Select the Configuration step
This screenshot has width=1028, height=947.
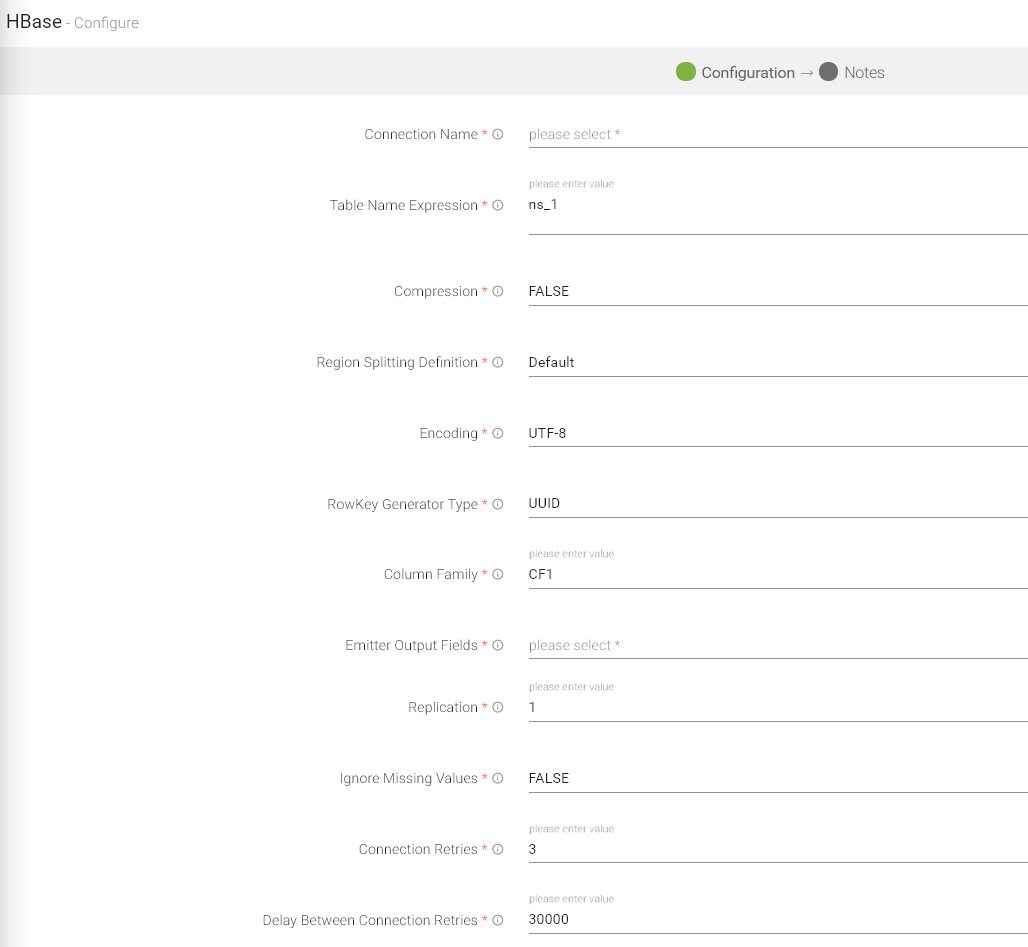pos(735,72)
